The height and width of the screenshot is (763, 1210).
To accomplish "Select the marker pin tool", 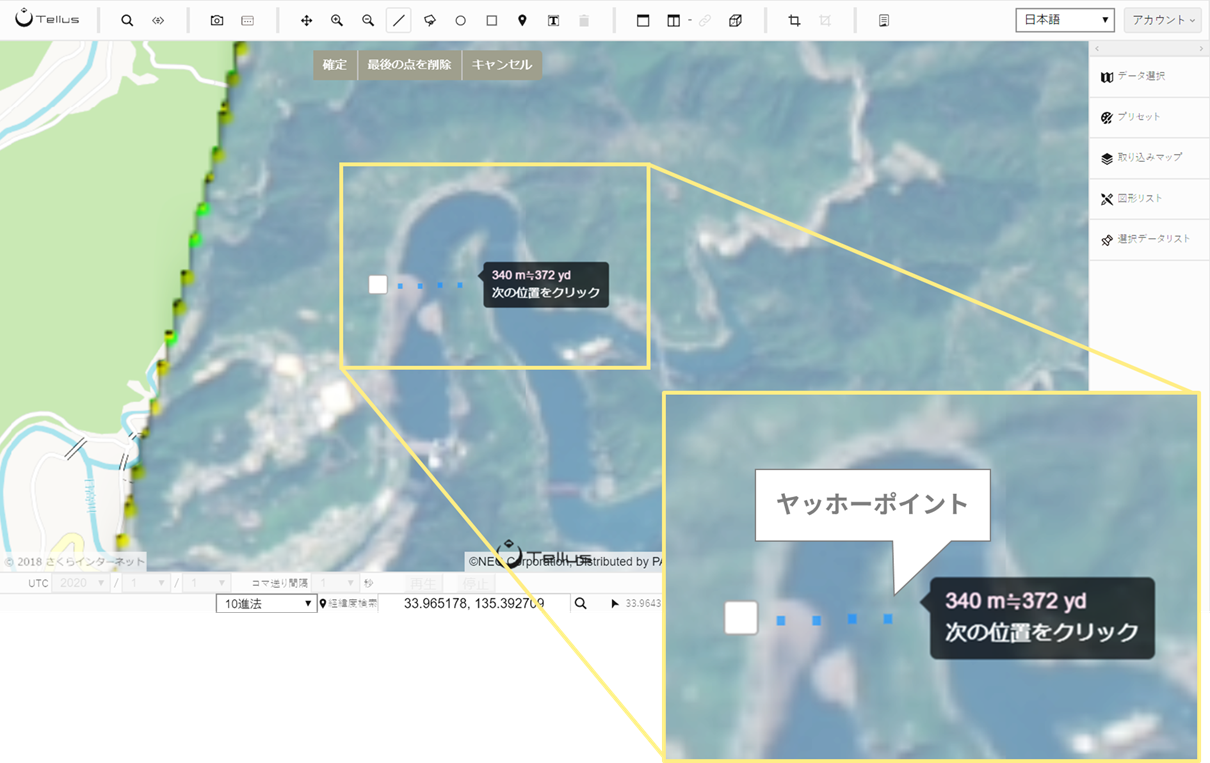I will coord(522,20).
